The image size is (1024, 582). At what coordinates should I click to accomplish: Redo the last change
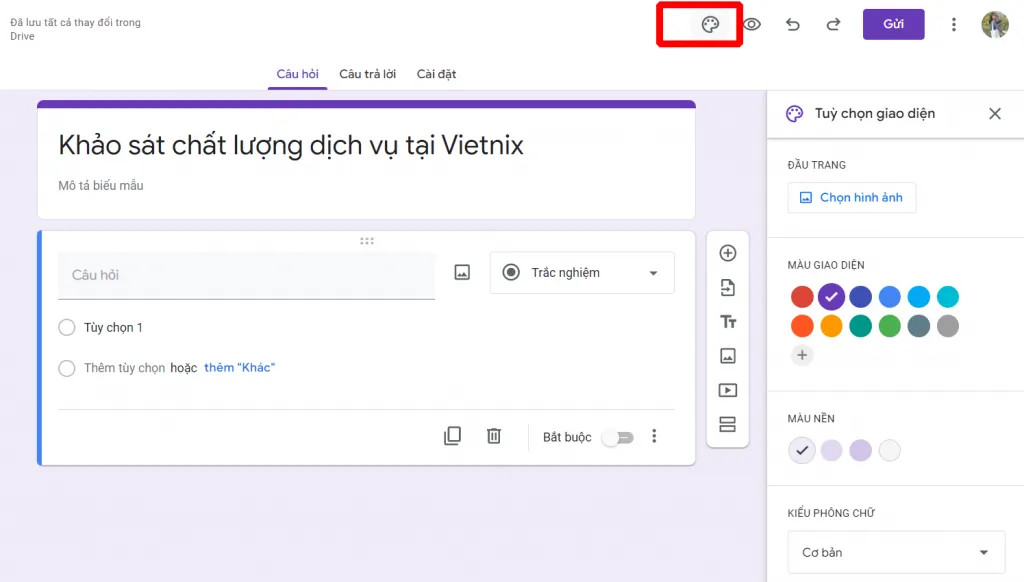pyautogui.click(x=833, y=24)
